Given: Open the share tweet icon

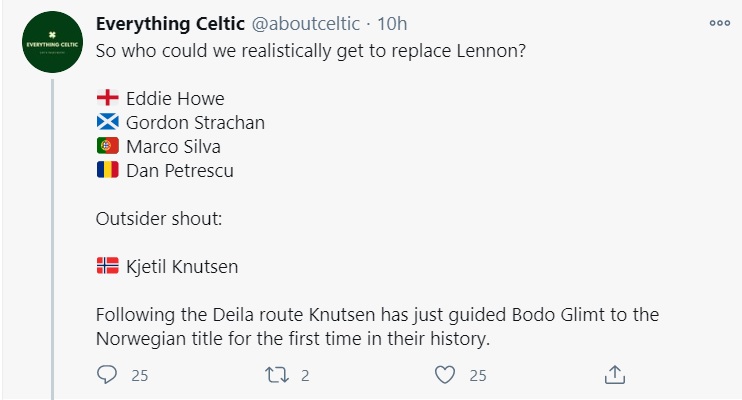Looking at the screenshot, I should pos(616,375).
